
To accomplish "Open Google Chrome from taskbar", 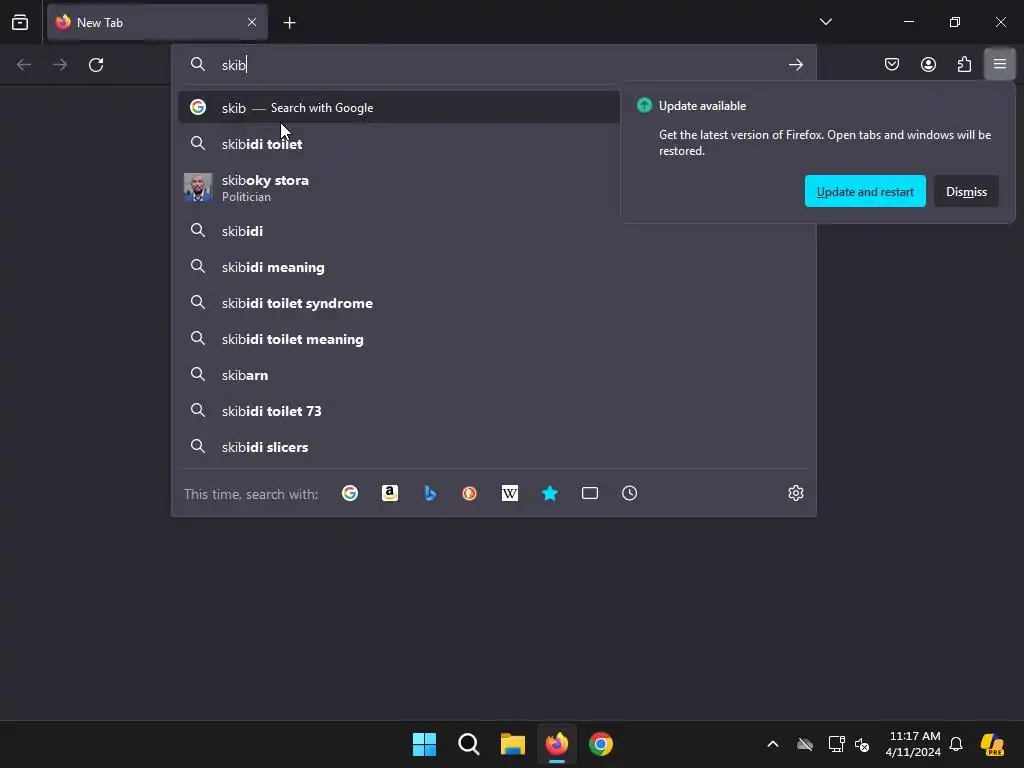I will [601, 744].
